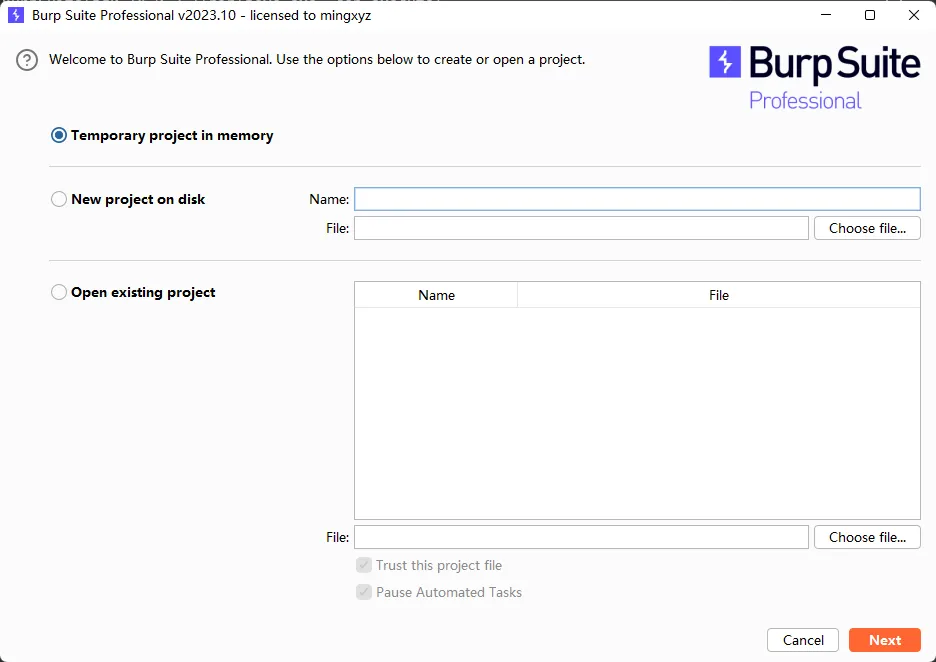Select New project on disk option
This screenshot has height=662, width=936.
[x=58, y=199]
